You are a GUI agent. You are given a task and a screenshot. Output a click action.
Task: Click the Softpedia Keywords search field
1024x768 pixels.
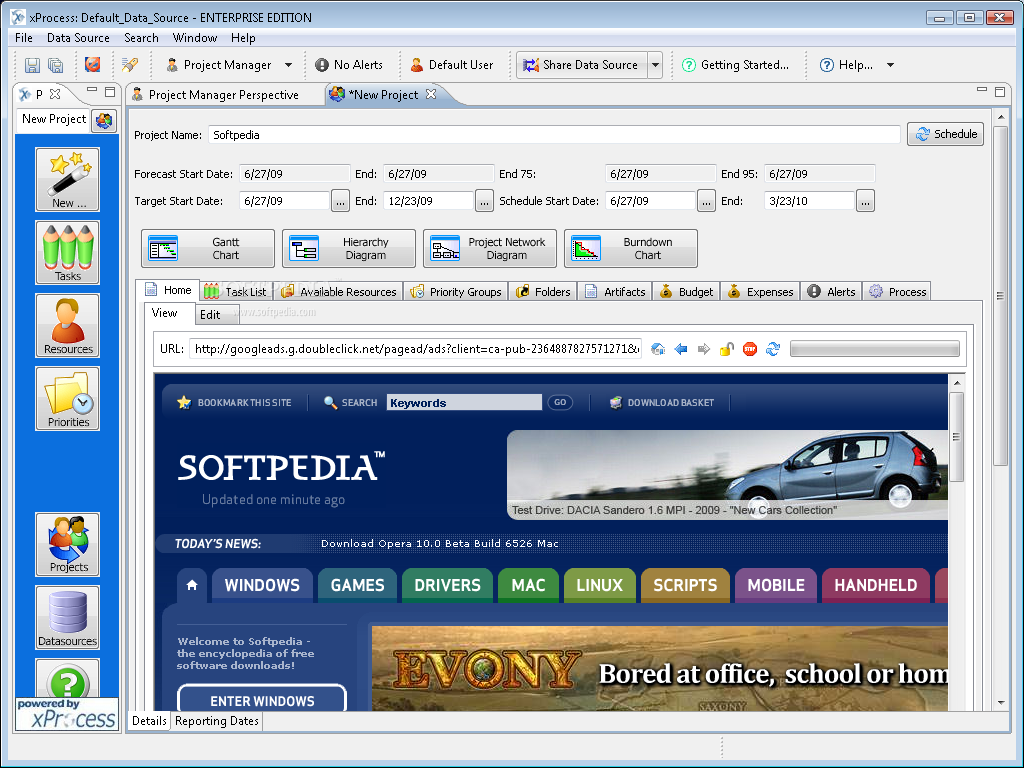(x=464, y=402)
